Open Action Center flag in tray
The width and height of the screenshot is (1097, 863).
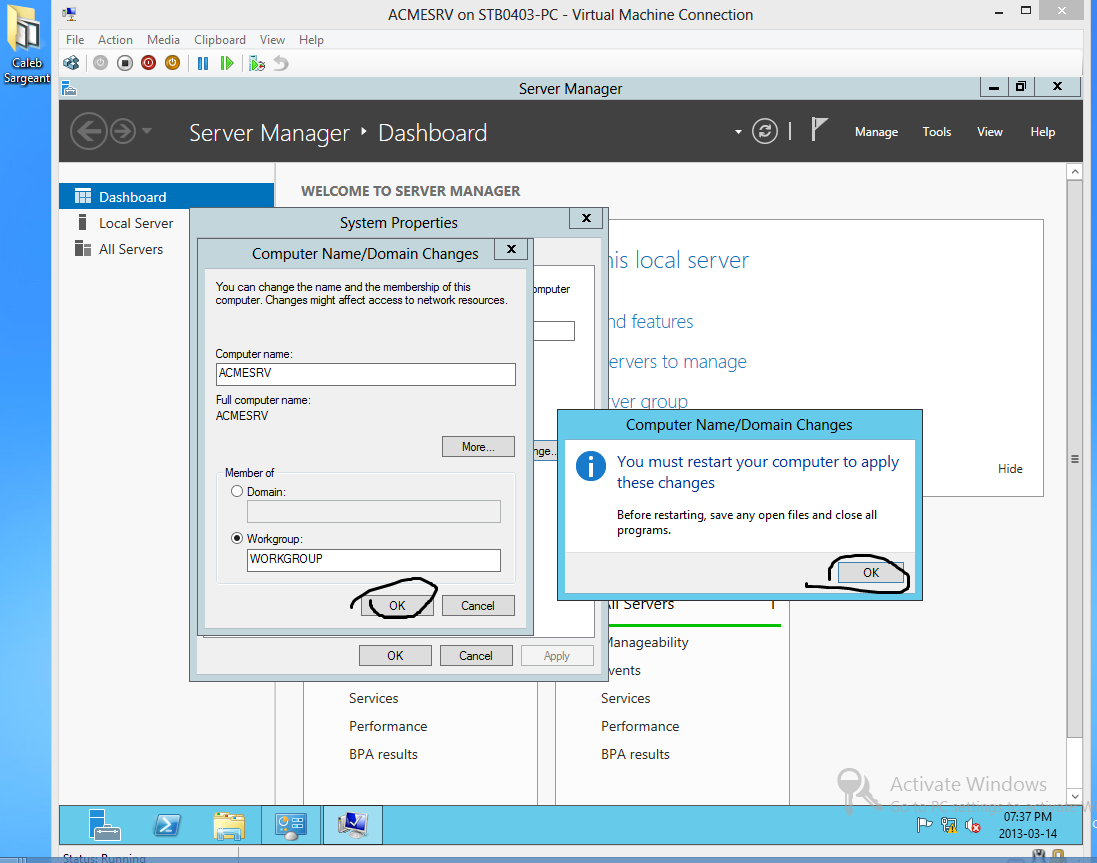924,825
